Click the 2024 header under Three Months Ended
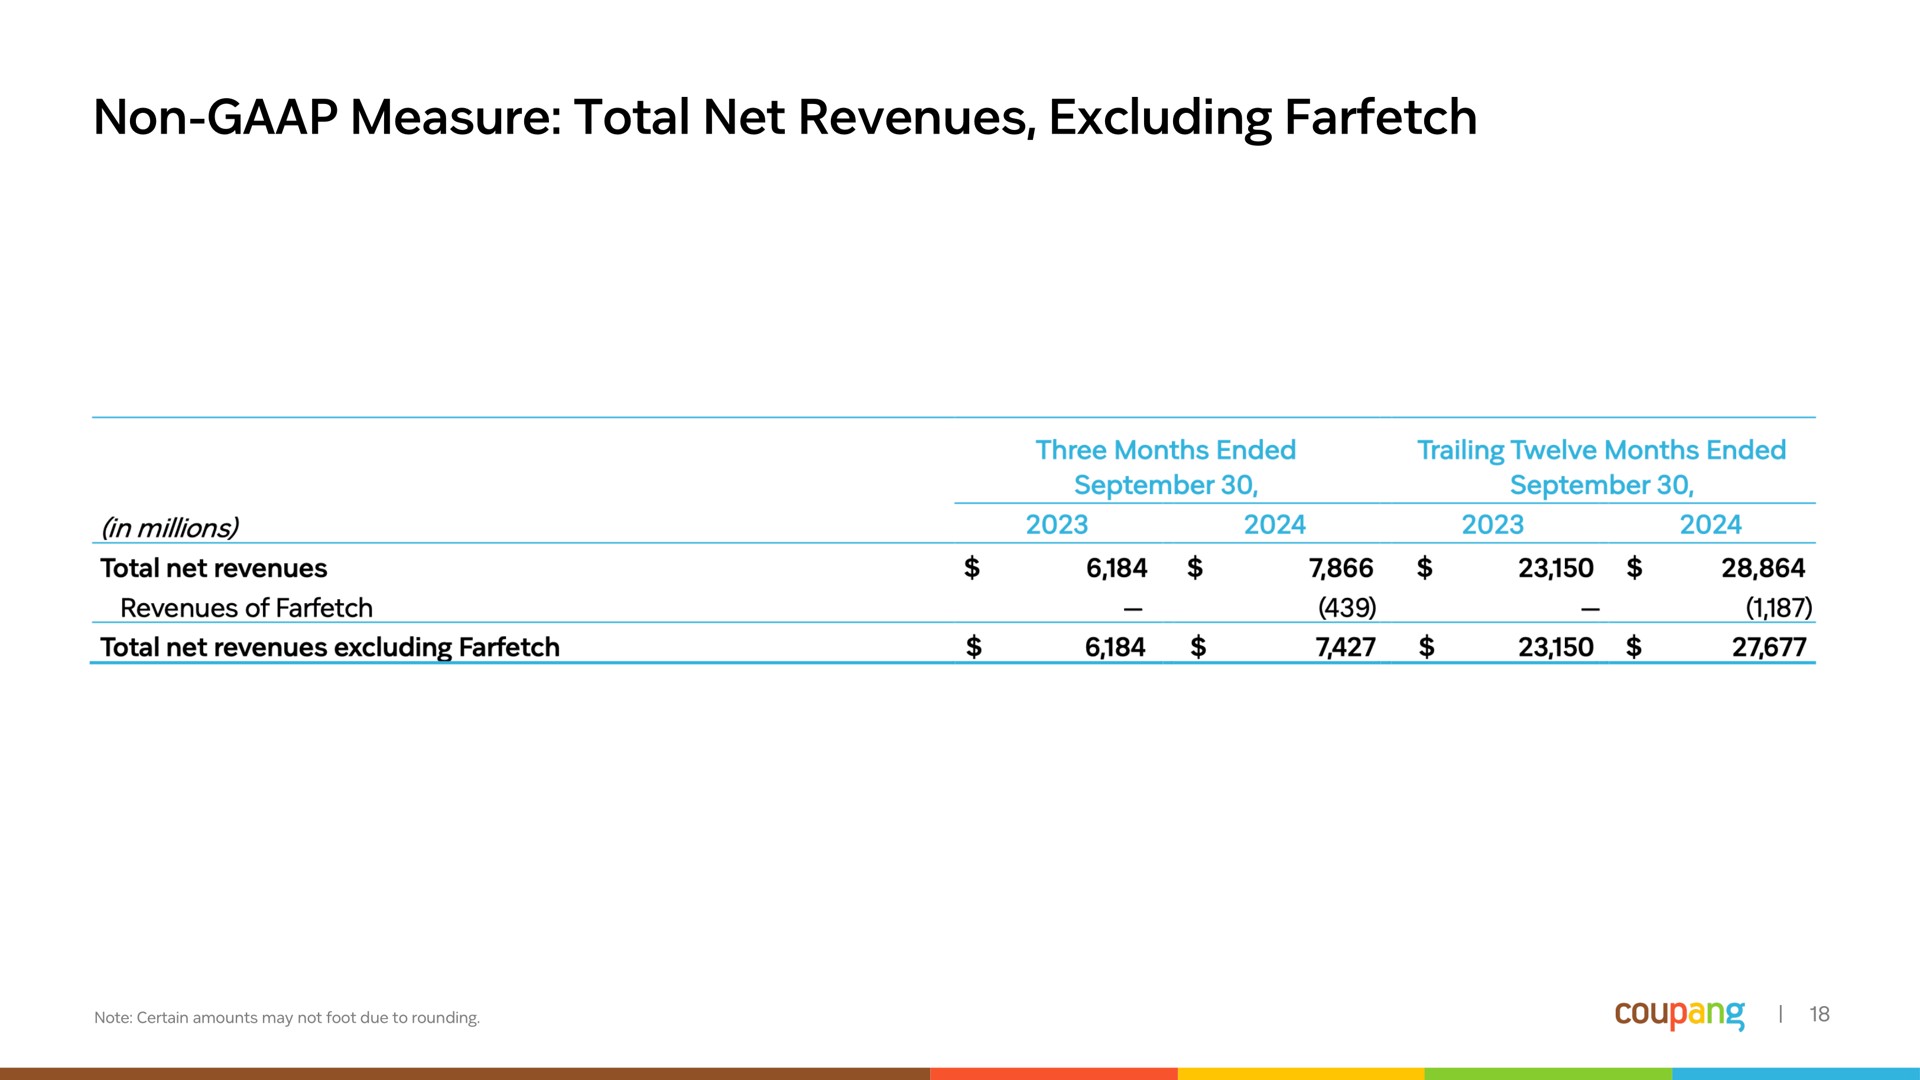This screenshot has height=1080, width=1920. [x=1274, y=524]
